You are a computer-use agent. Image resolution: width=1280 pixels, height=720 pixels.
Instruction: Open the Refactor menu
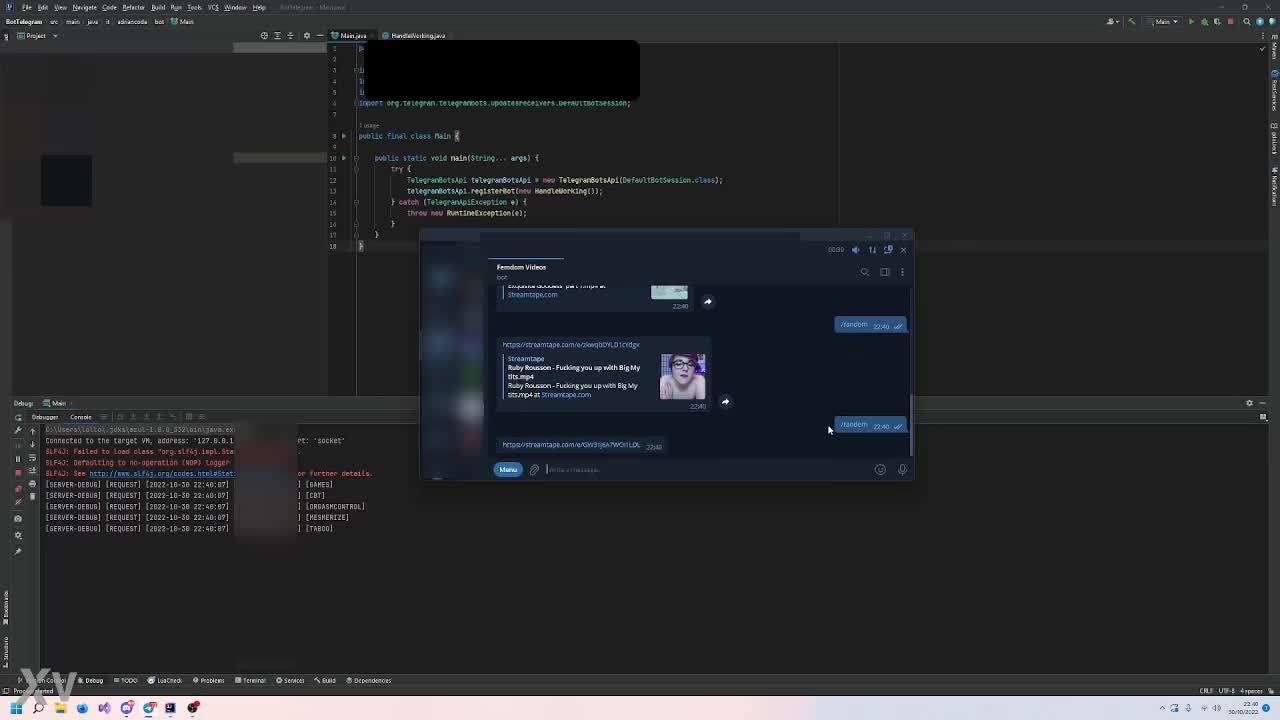tap(133, 7)
